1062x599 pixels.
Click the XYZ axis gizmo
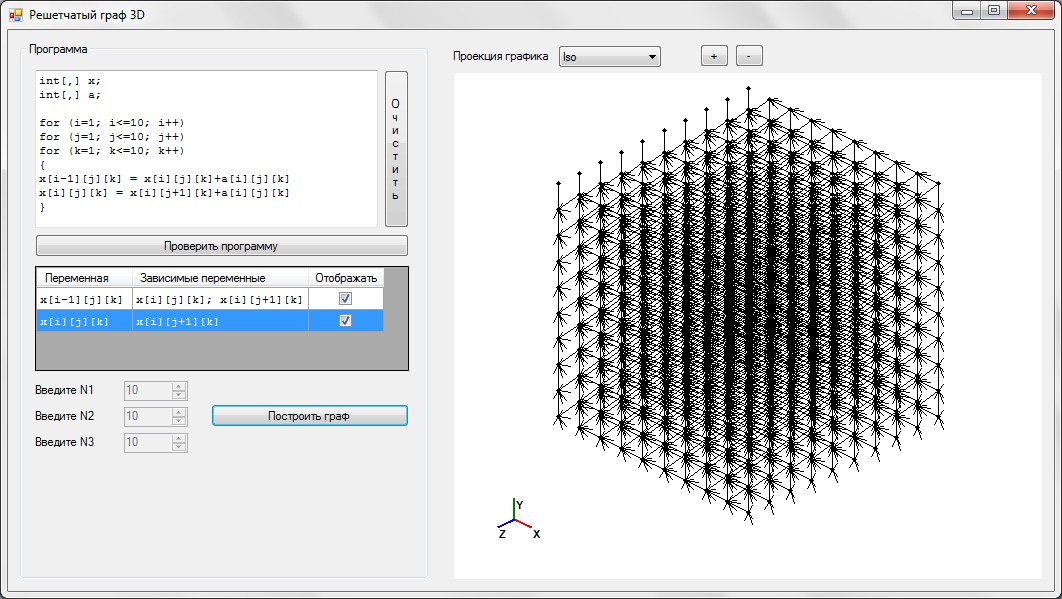point(516,520)
